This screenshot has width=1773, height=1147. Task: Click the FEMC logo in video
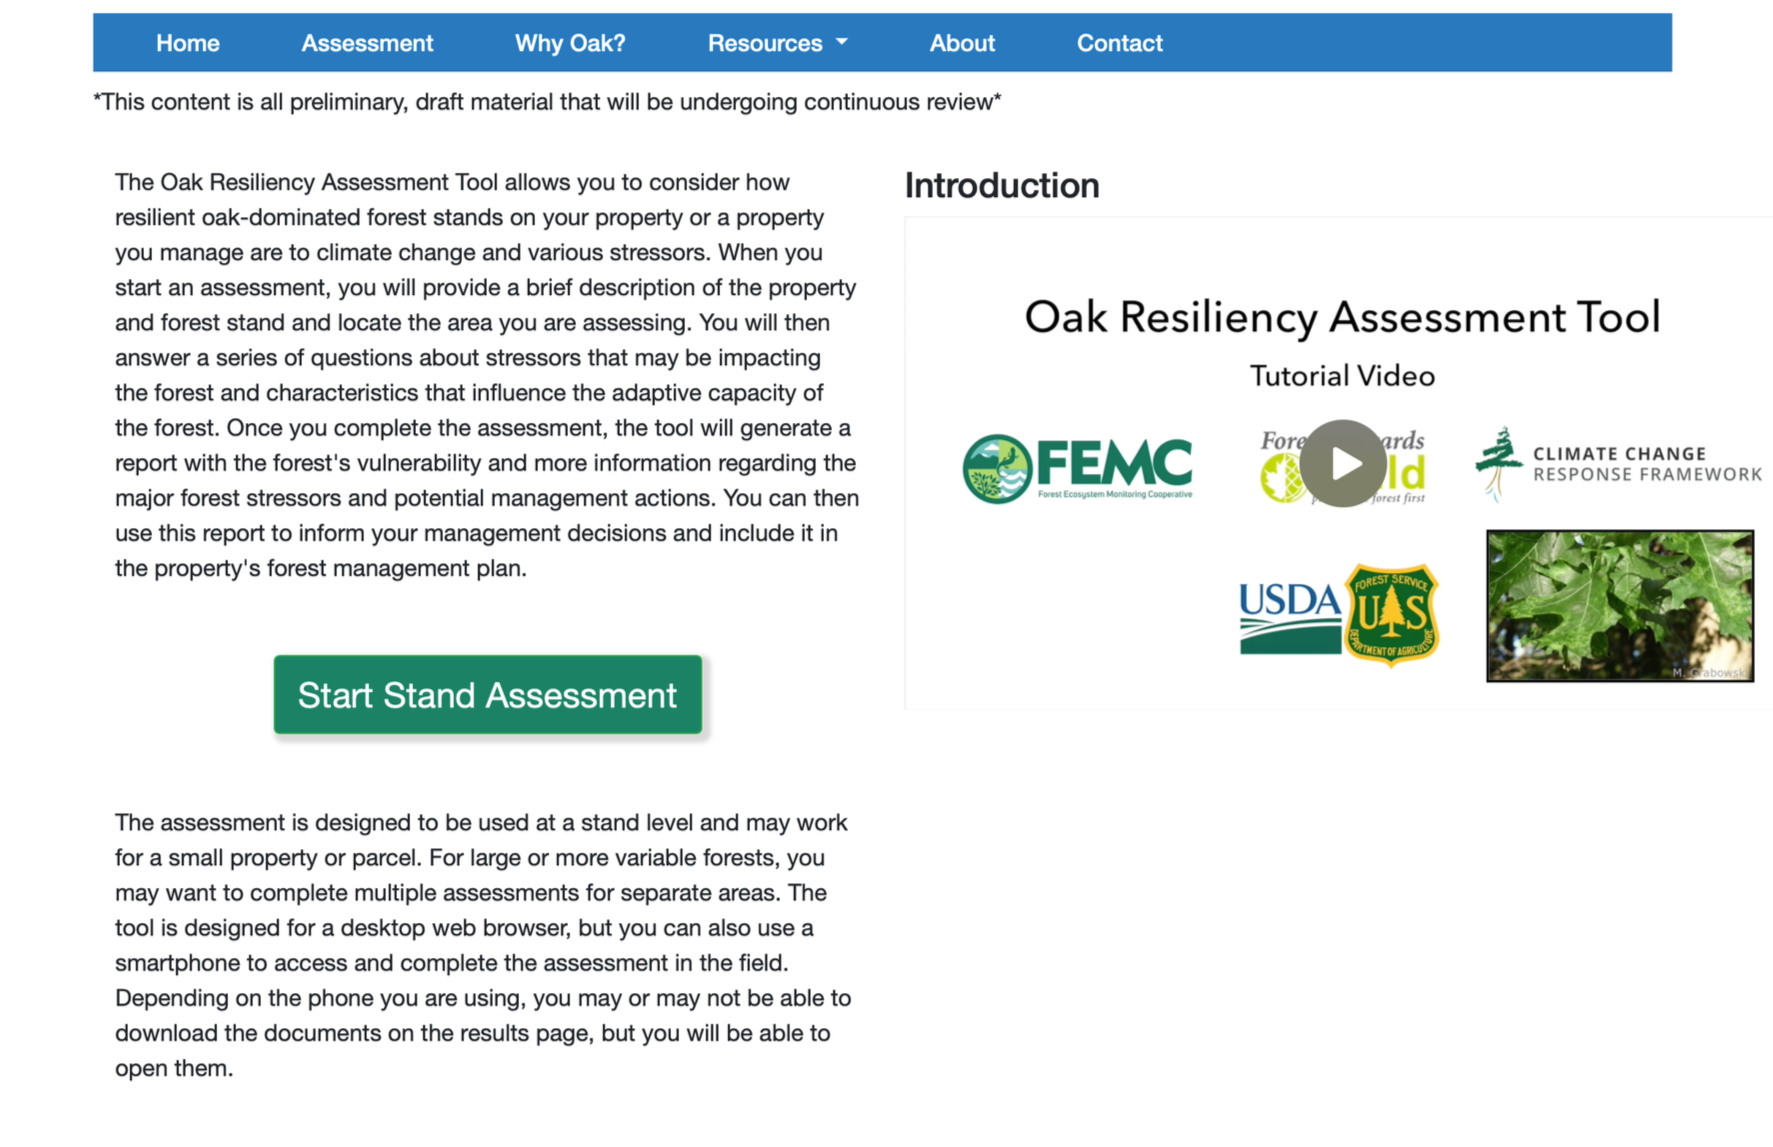point(1077,468)
